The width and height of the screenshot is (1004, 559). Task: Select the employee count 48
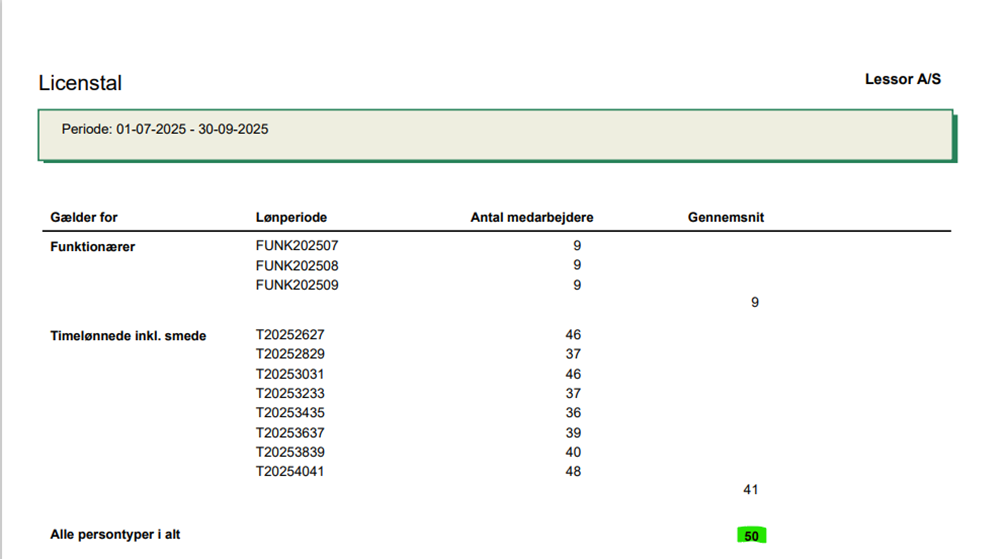click(x=573, y=471)
